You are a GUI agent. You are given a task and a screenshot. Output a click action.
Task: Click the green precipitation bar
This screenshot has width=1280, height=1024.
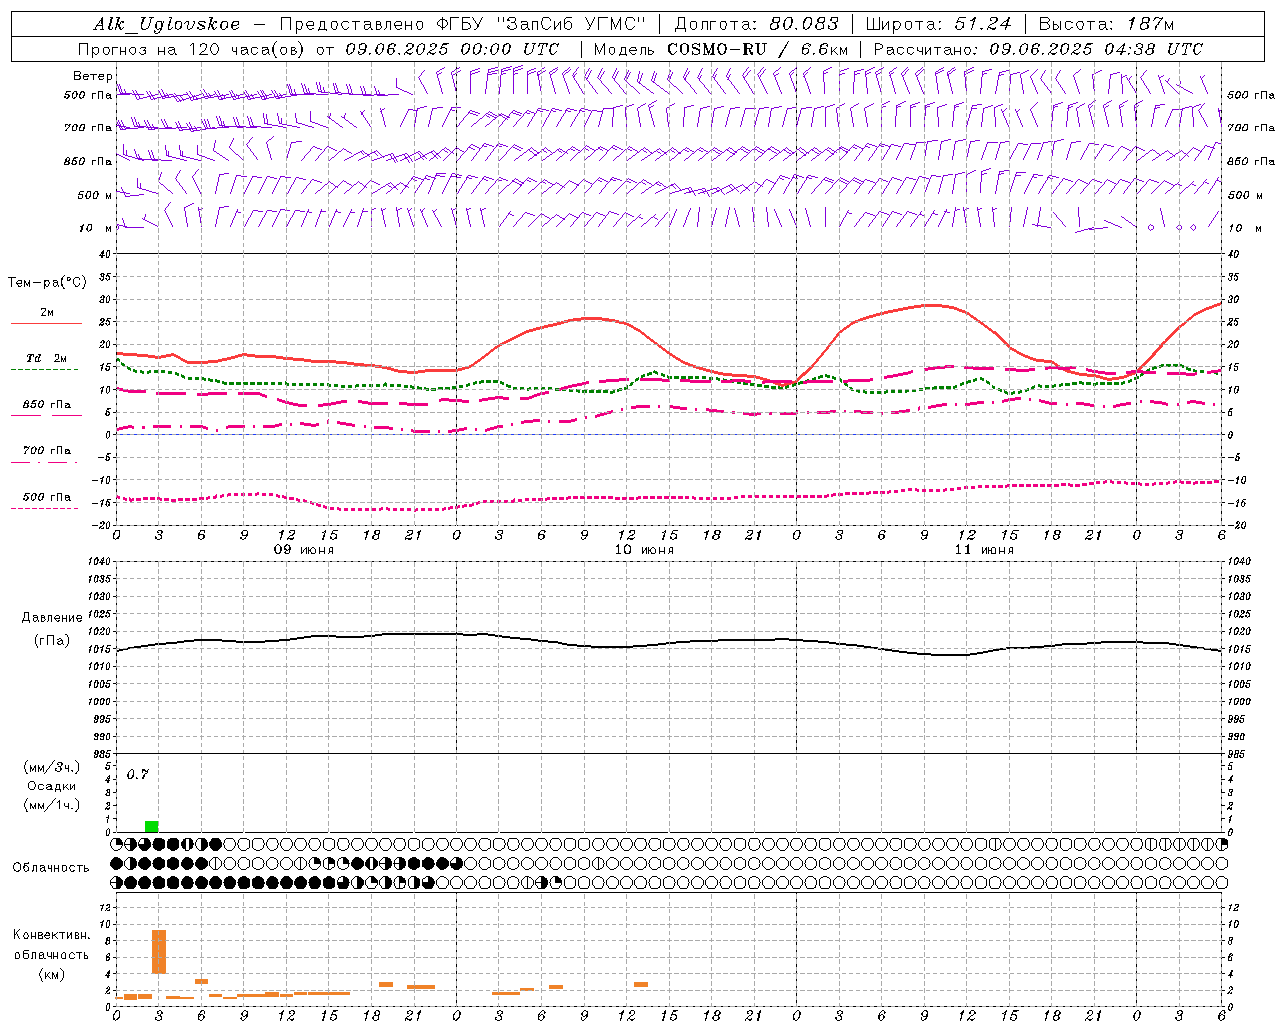coord(151,826)
